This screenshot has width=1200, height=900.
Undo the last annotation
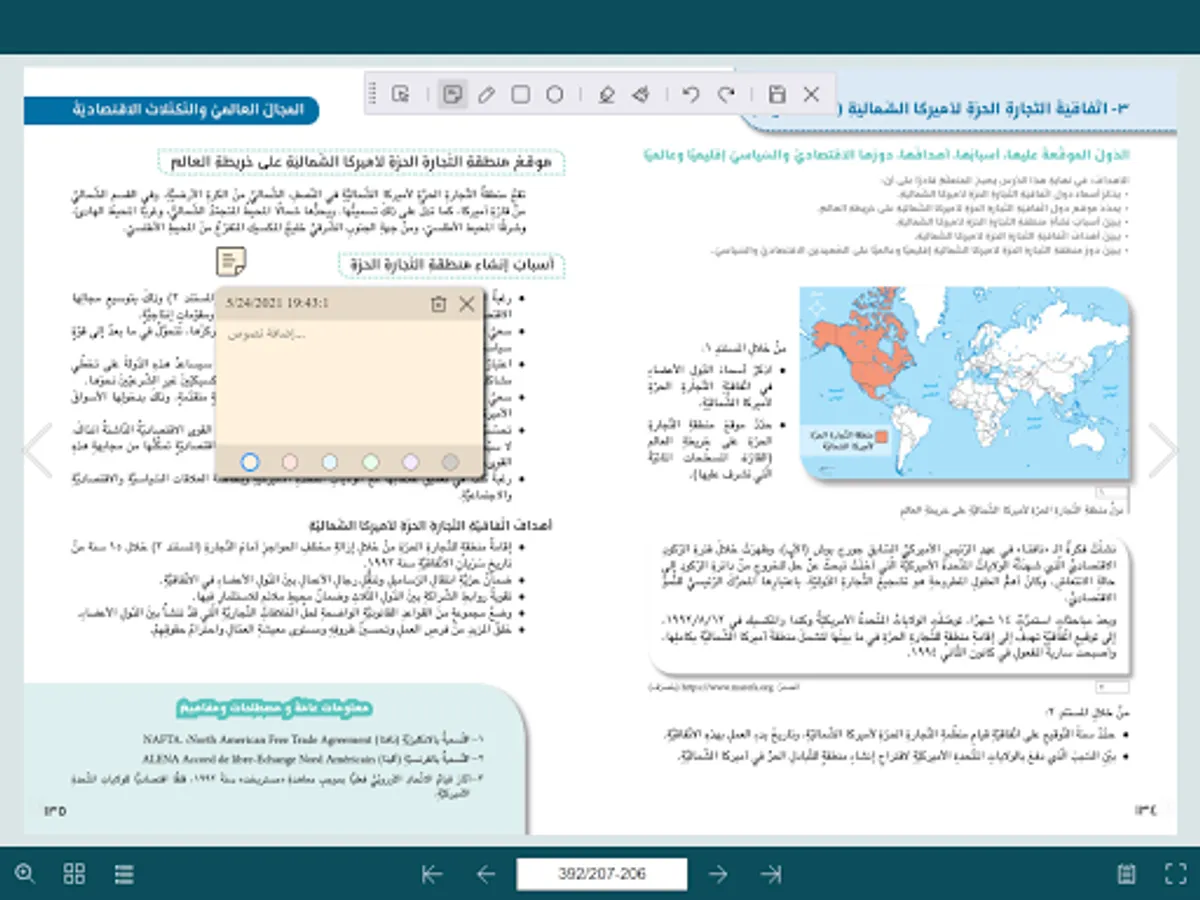pos(690,95)
